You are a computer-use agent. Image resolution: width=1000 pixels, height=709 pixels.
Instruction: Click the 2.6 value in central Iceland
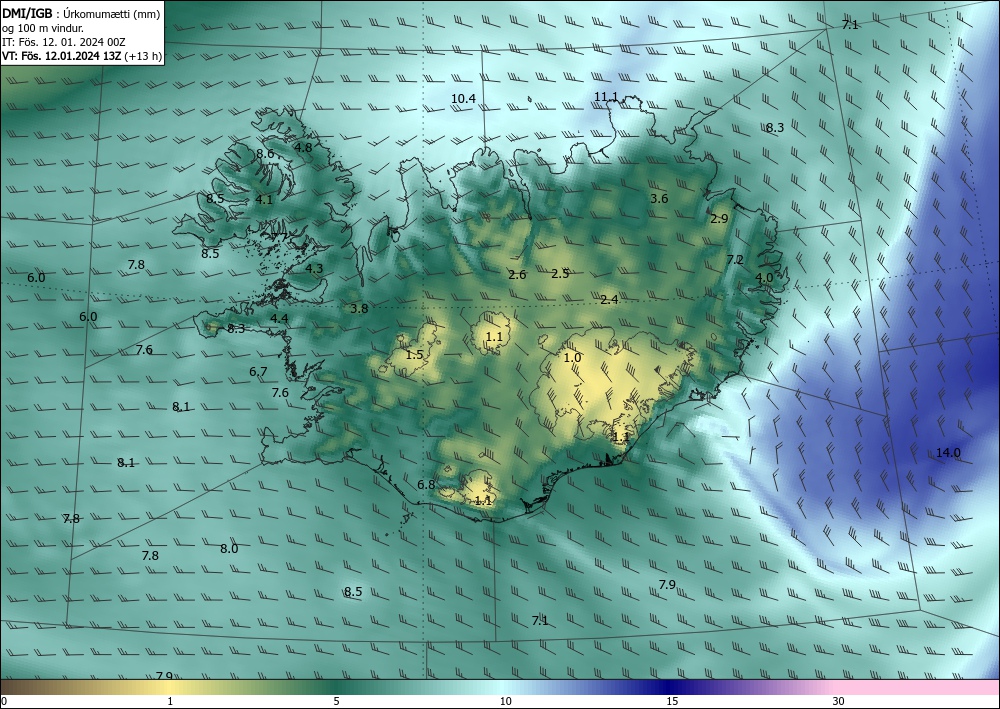click(517, 275)
